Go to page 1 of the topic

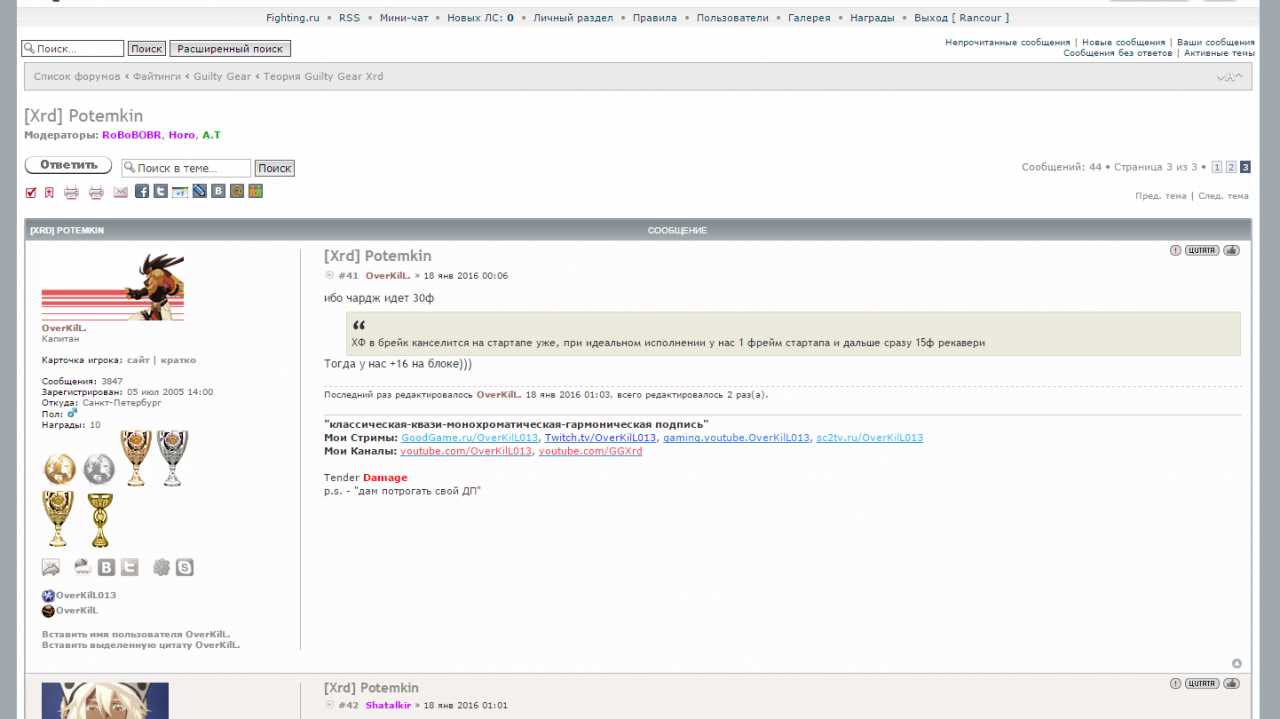[1216, 167]
